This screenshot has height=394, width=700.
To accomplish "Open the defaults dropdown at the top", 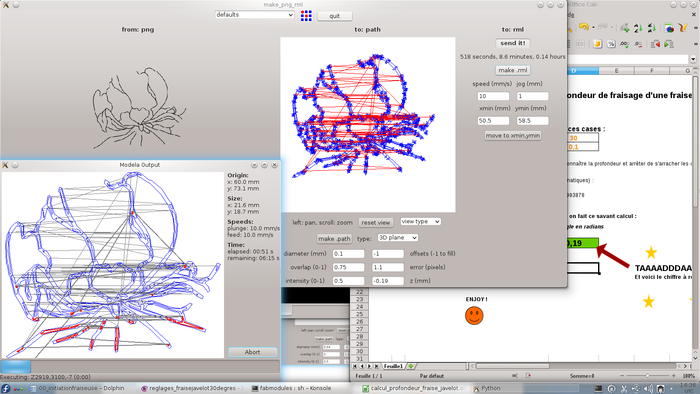I will pos(254,15).
